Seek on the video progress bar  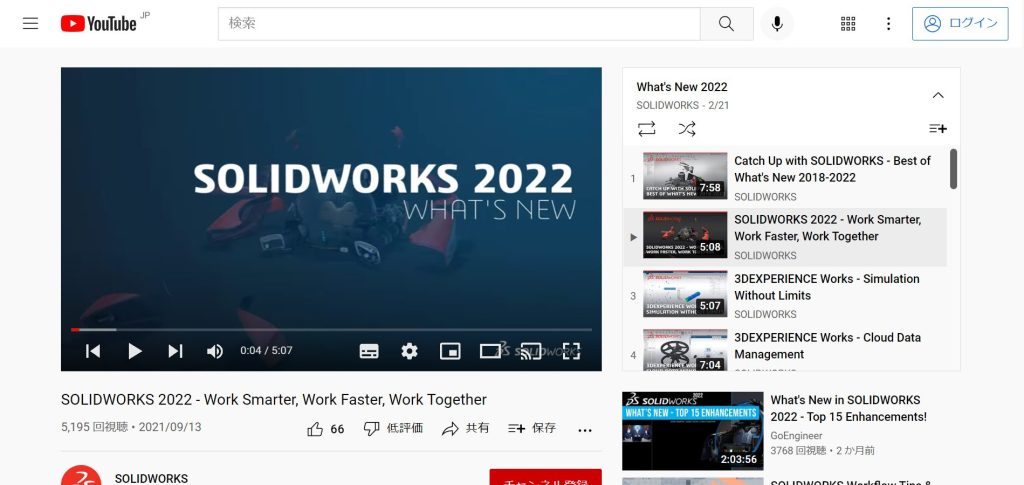[331, 330]
